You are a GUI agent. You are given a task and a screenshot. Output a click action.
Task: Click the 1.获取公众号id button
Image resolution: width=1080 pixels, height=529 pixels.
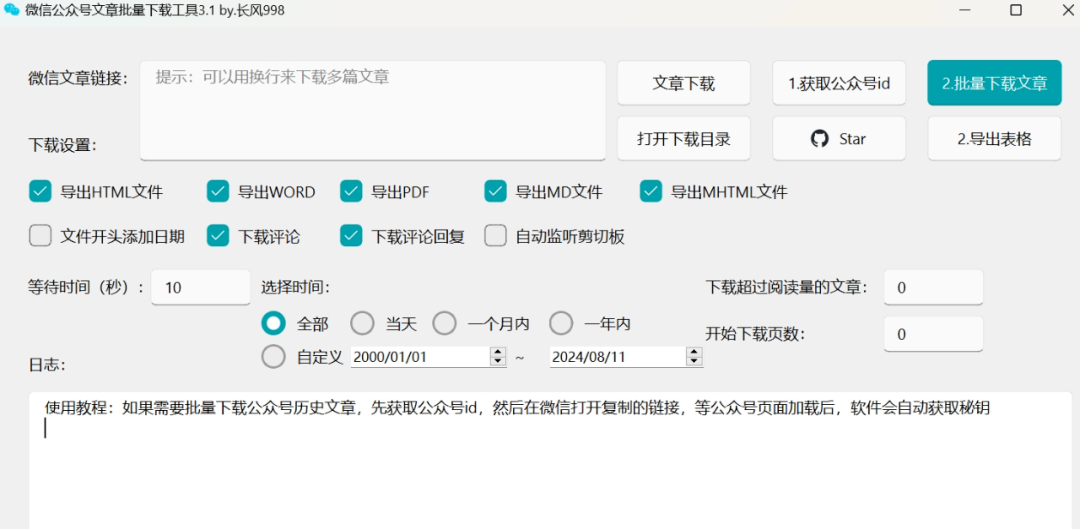click(838, 83)
